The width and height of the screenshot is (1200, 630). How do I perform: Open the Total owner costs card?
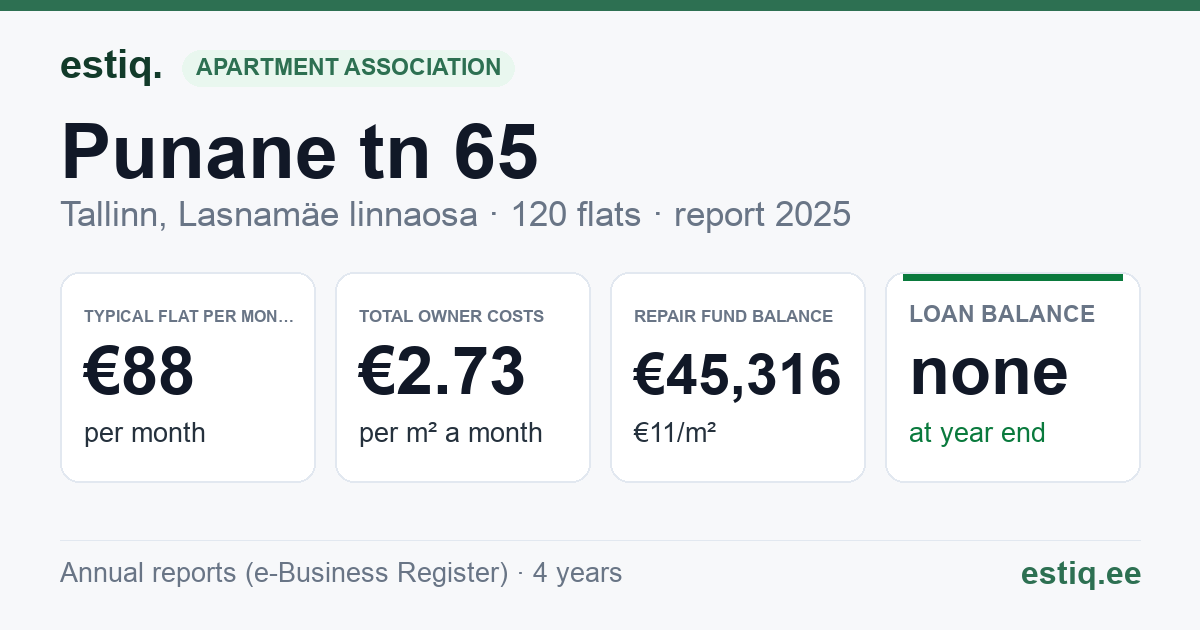click(463, 377)
